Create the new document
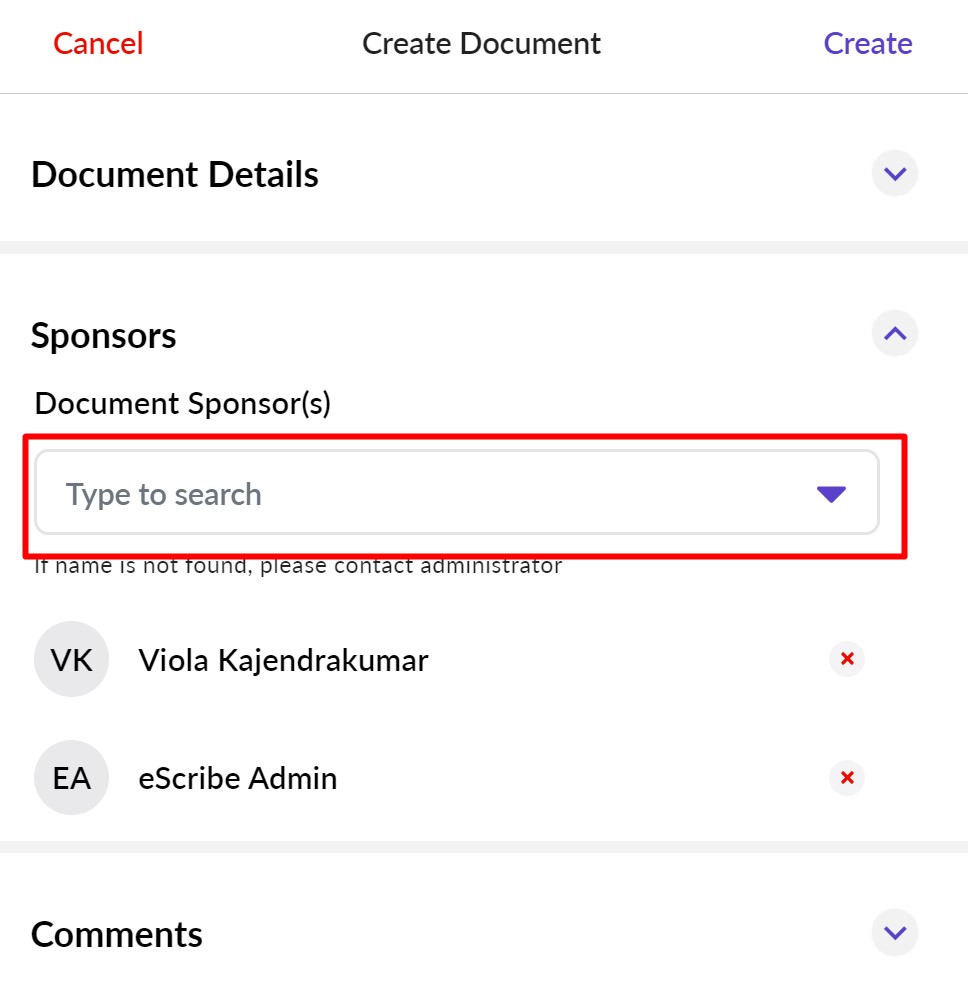This screenshot has height=994, width=968. coord(867,43)
